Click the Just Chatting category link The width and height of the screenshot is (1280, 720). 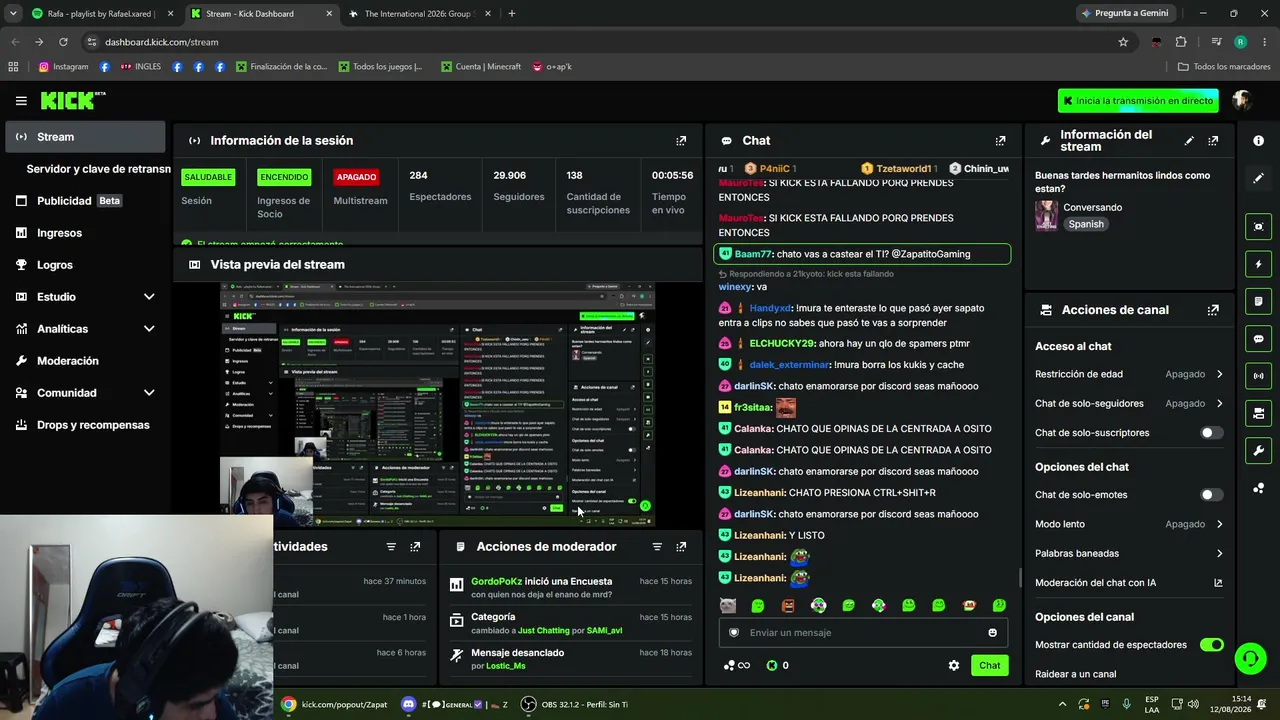click(x=544, y=631)
